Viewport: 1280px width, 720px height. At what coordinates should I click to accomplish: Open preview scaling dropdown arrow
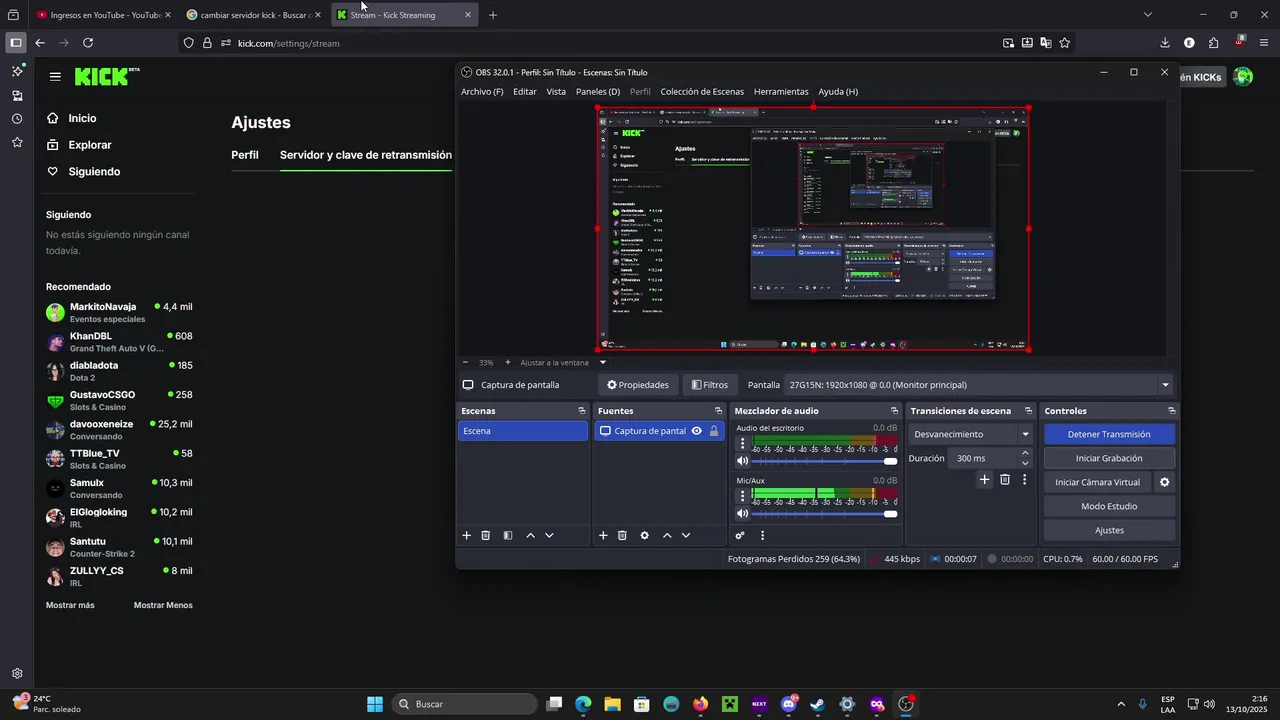[x=602, y=363]
